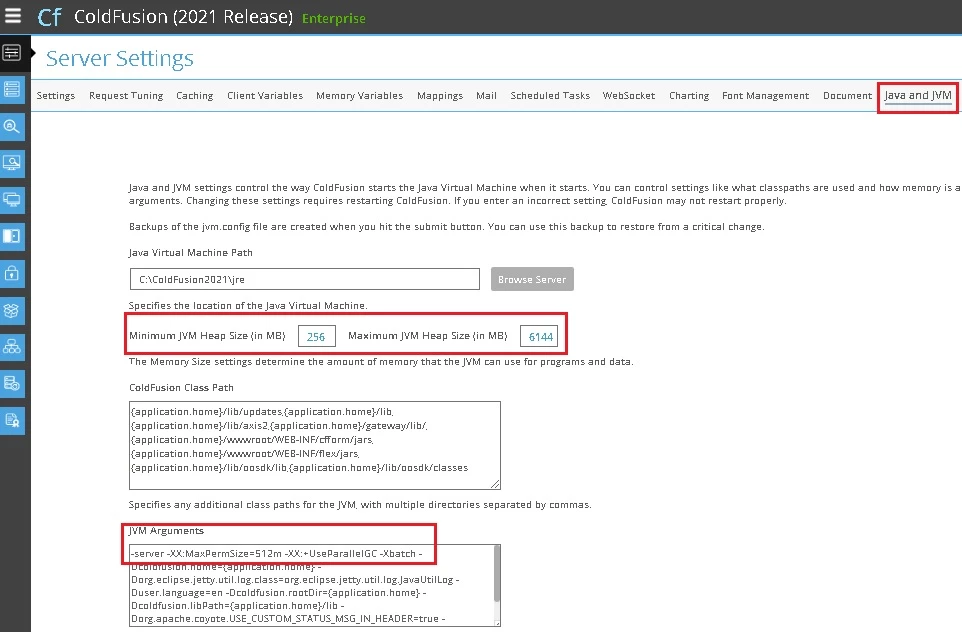
Task: Click 'Specifies the location of the Java Virtual Machine'
Action: (x=248, y=306)
